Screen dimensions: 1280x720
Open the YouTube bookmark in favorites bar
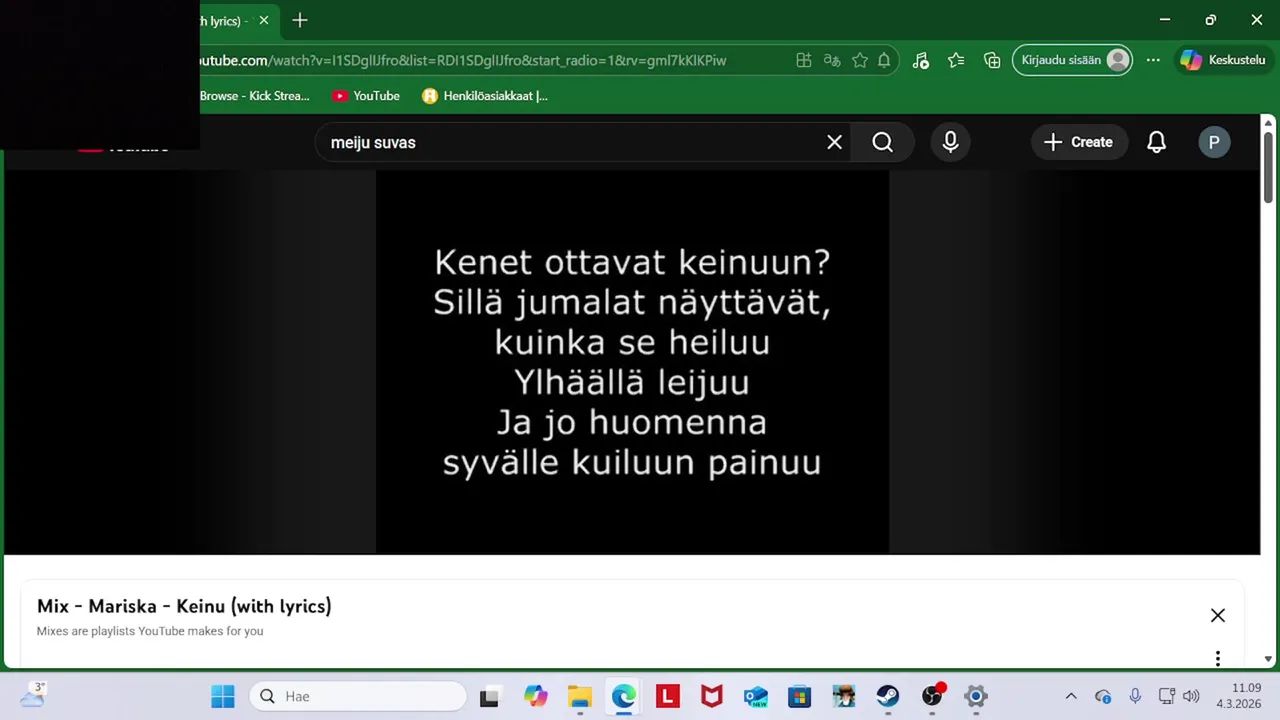click(x=366, y=96)
